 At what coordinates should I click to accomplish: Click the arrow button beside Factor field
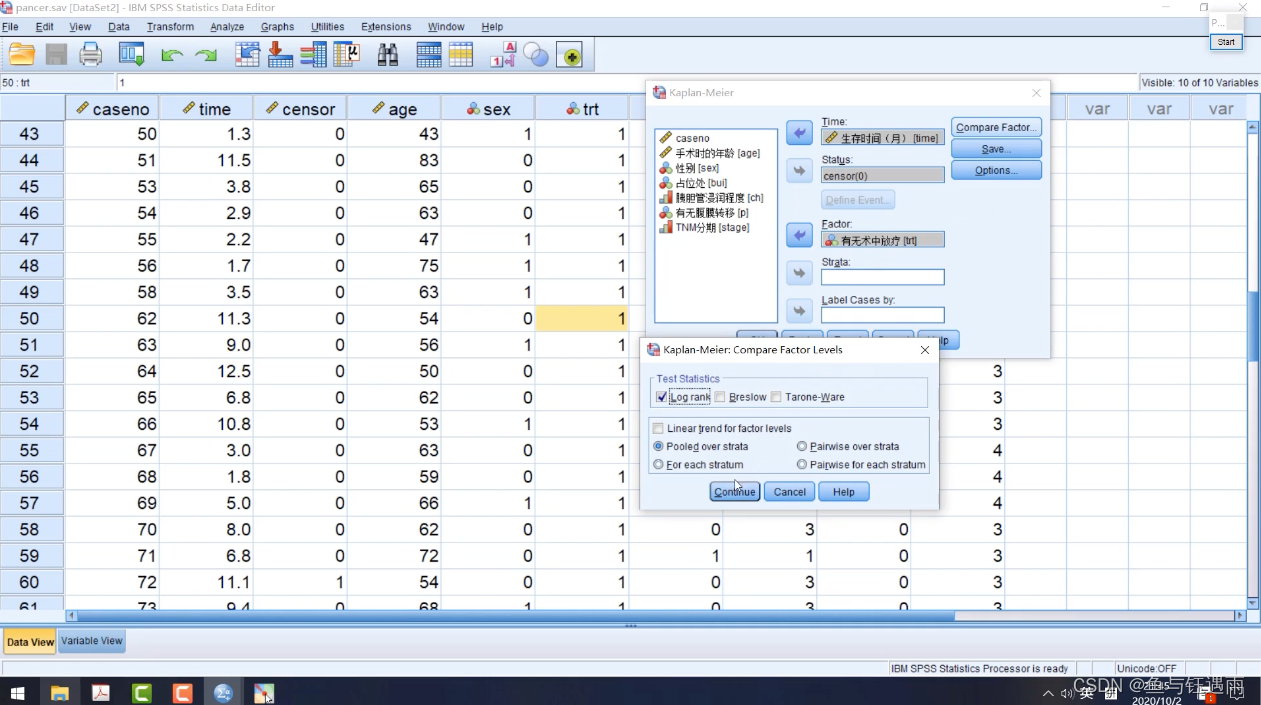799,235
